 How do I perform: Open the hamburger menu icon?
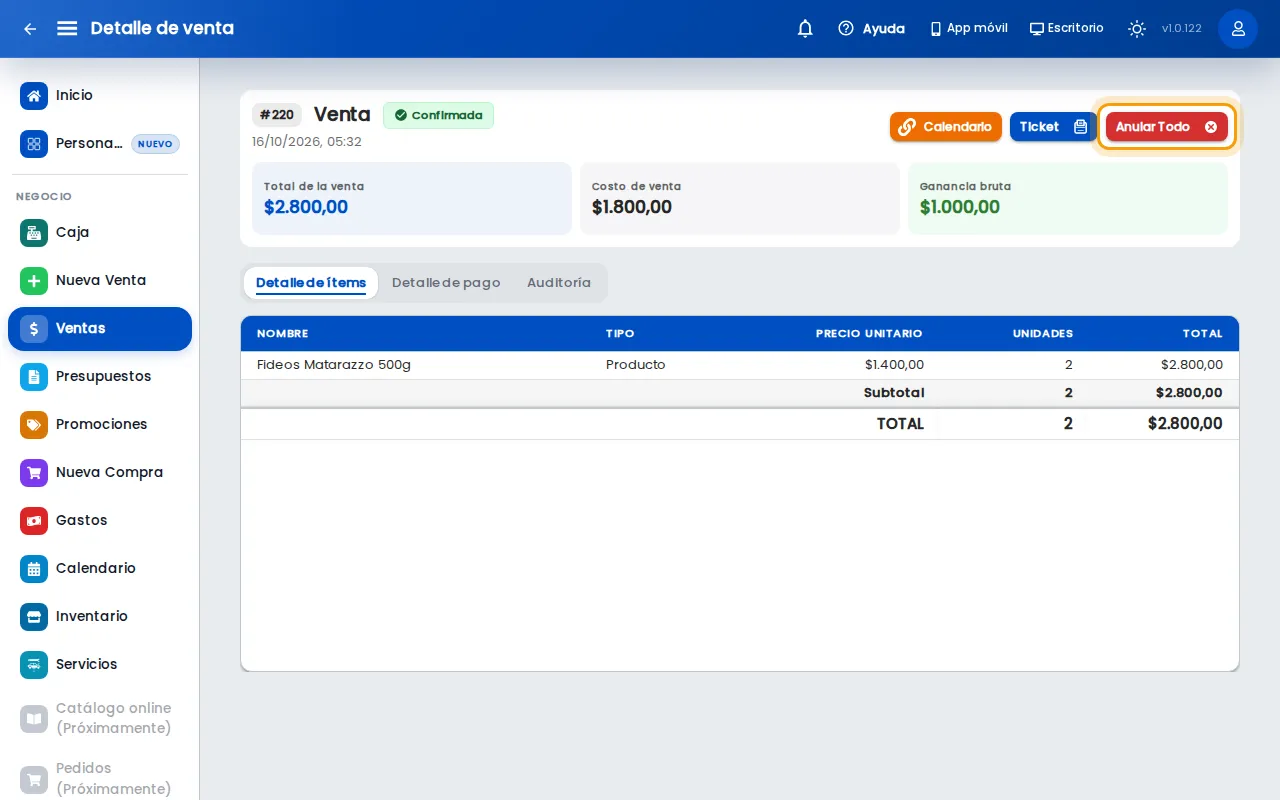point(67,28)
